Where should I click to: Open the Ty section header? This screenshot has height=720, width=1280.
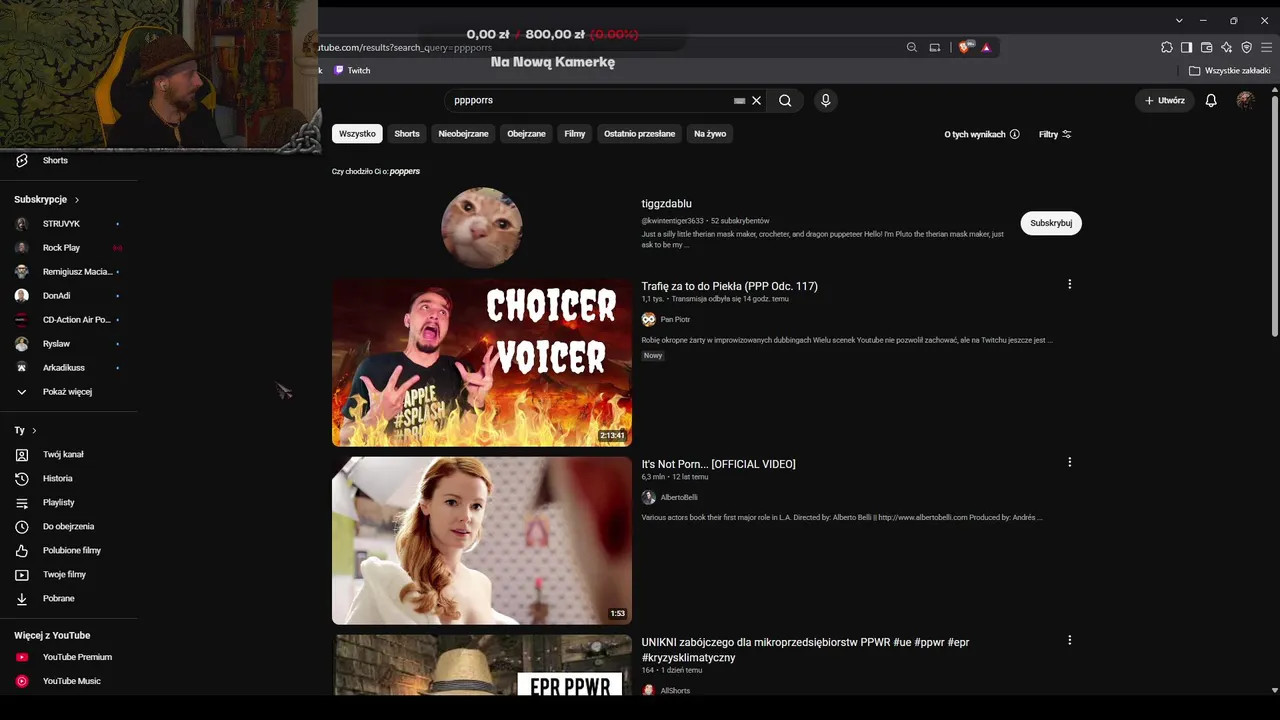click(x=25, y=430)
